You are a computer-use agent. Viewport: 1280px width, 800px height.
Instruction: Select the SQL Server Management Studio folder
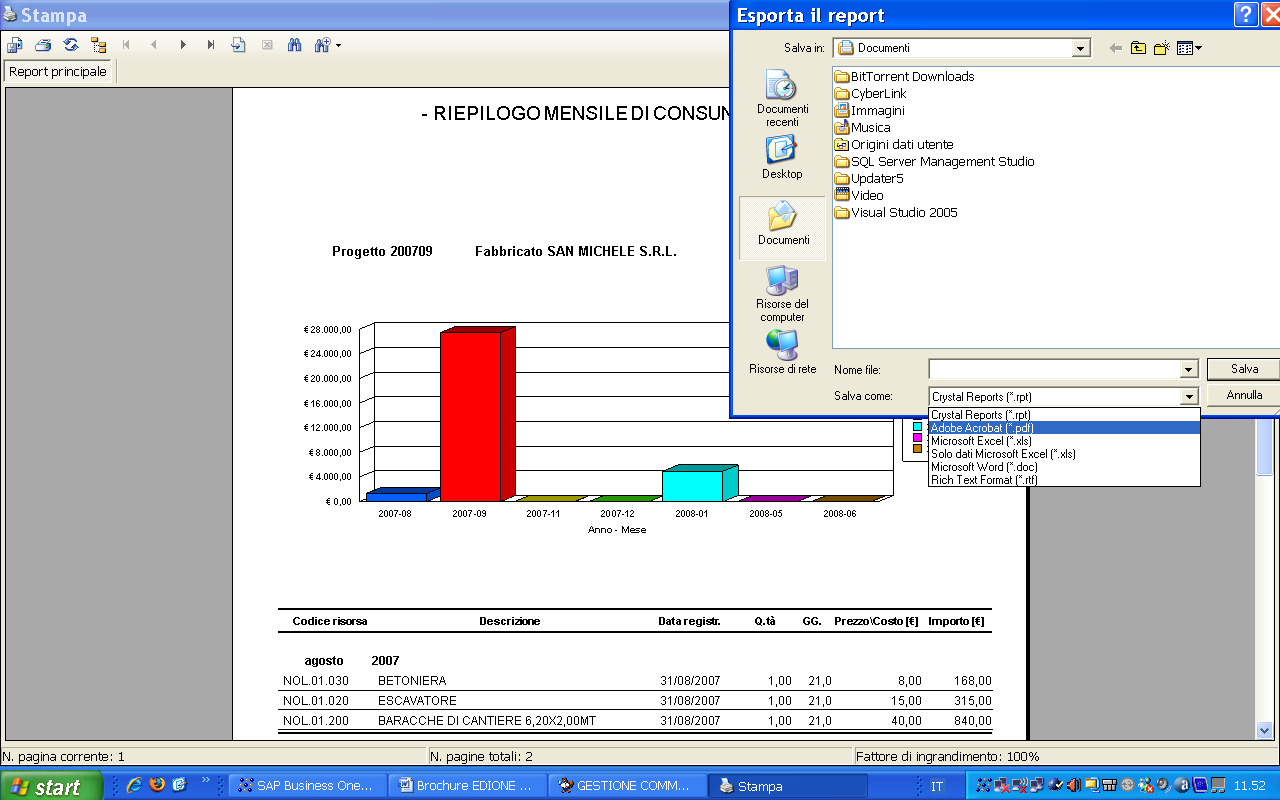point(934,162)
